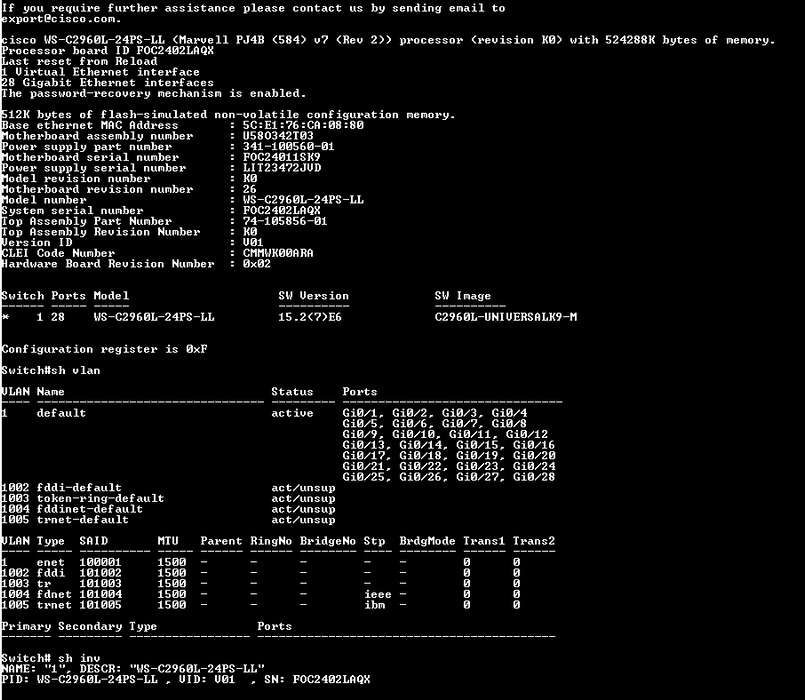
Task: Click top assembly part number 74-105856-01
Action: [285, 222]
